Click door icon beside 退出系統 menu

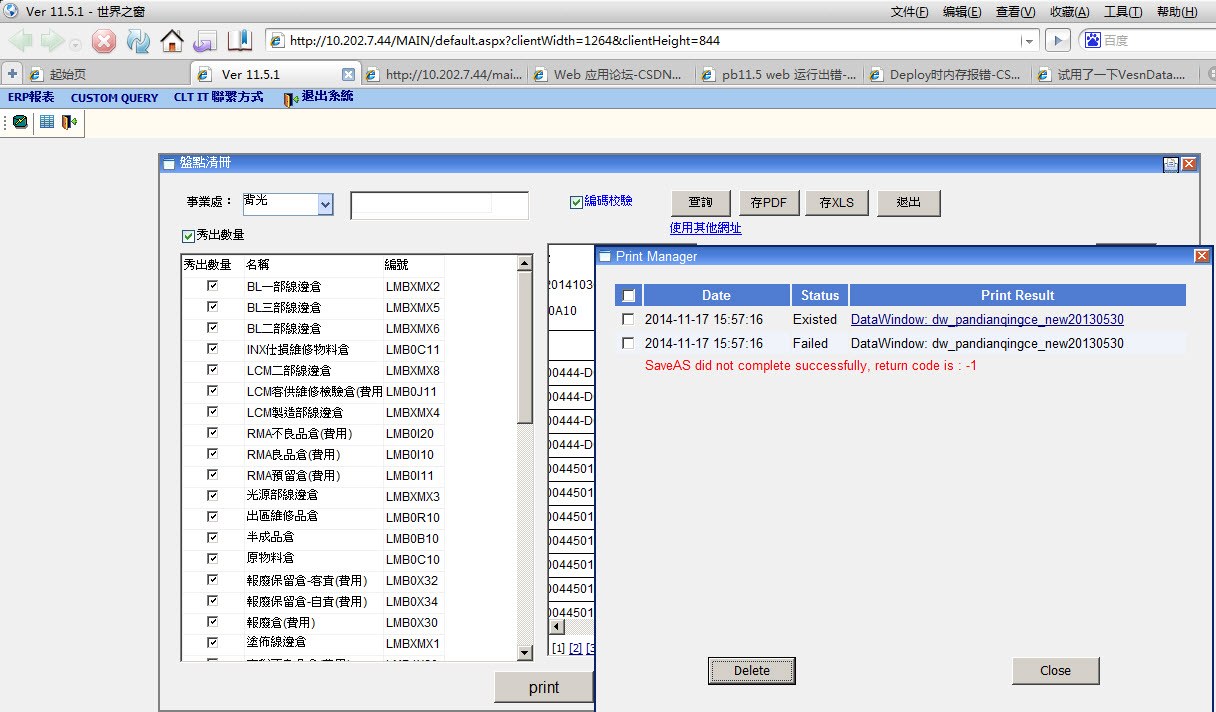click(291, 99)
